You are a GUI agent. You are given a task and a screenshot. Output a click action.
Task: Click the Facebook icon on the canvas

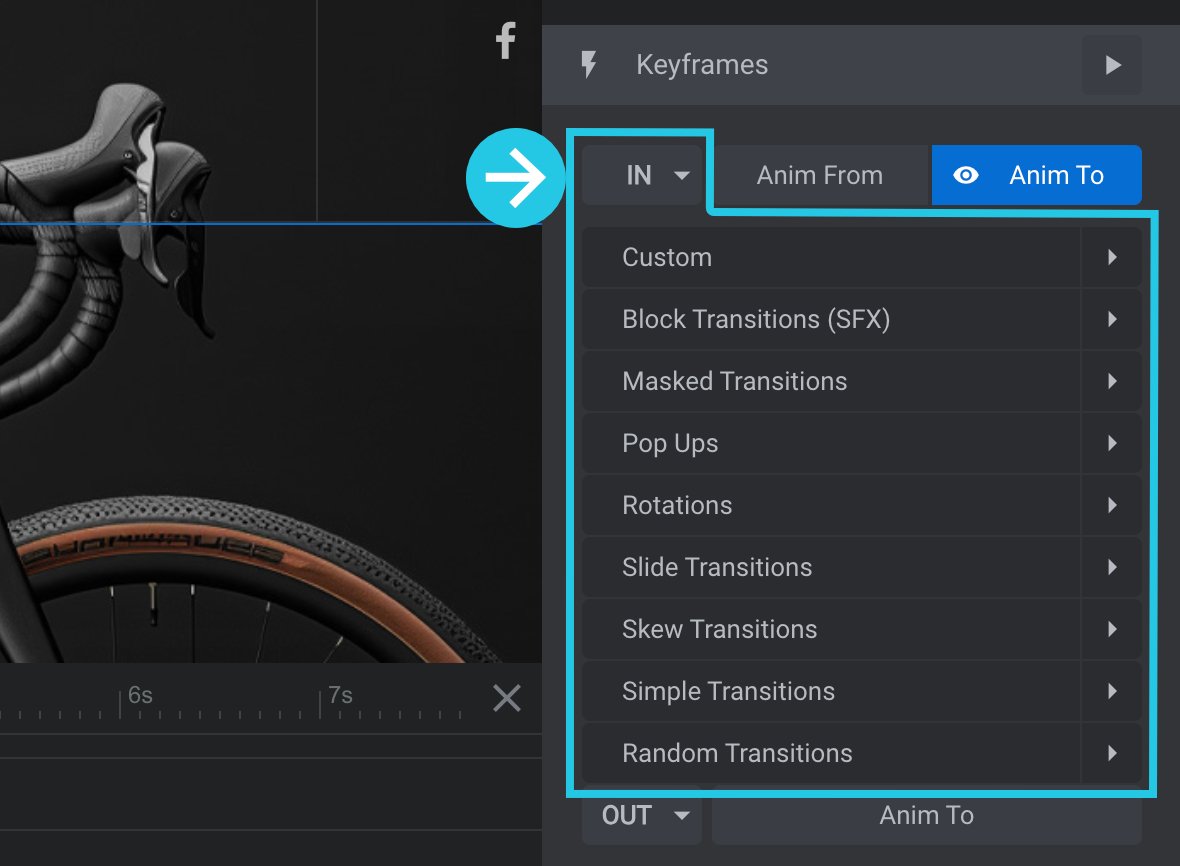click(x=506, y=41)
